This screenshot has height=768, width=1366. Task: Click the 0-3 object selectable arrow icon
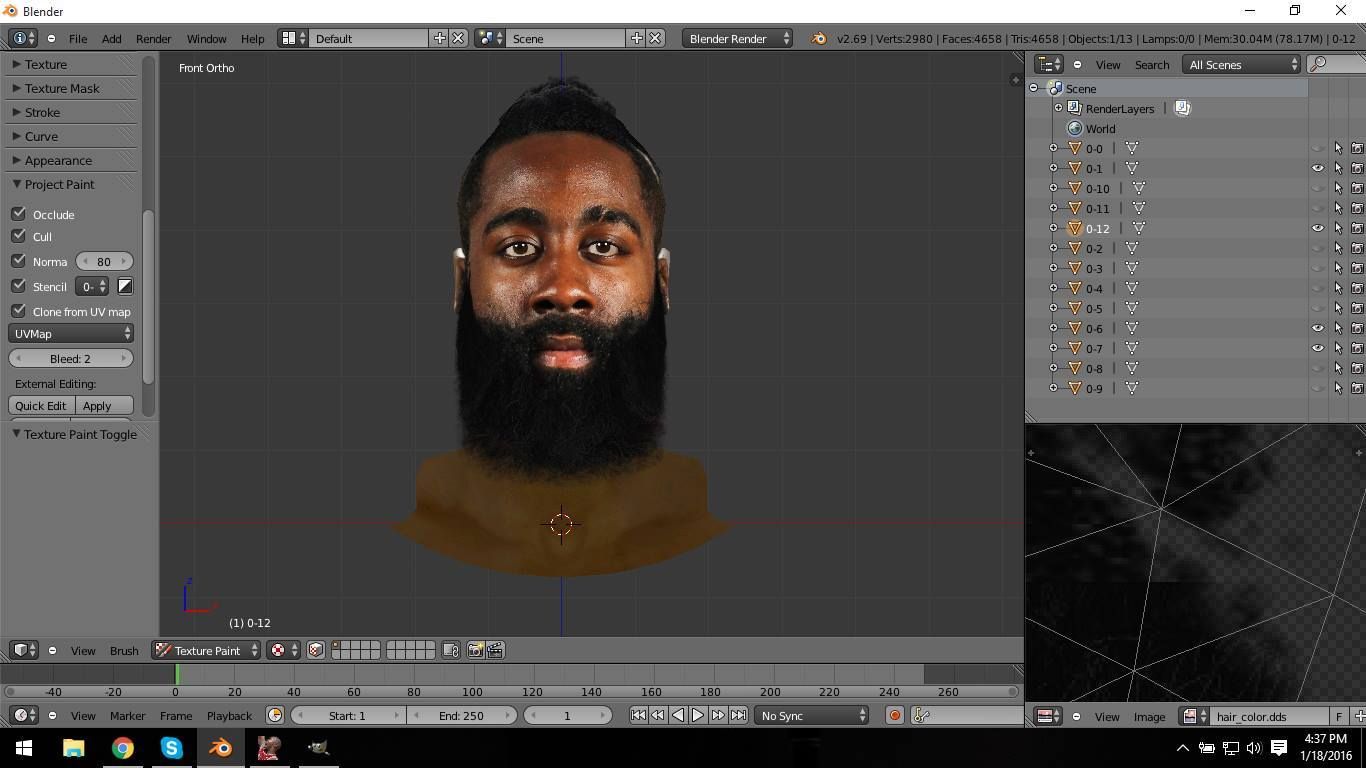[x=1338, y=268]
